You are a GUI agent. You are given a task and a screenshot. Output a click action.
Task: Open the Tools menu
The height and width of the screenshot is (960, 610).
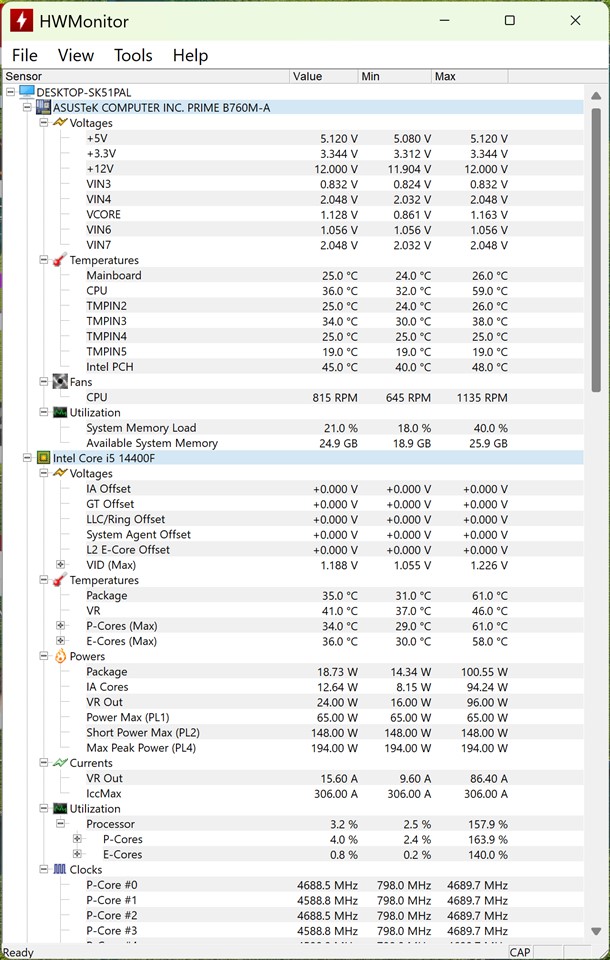click(x=133, y=56)
